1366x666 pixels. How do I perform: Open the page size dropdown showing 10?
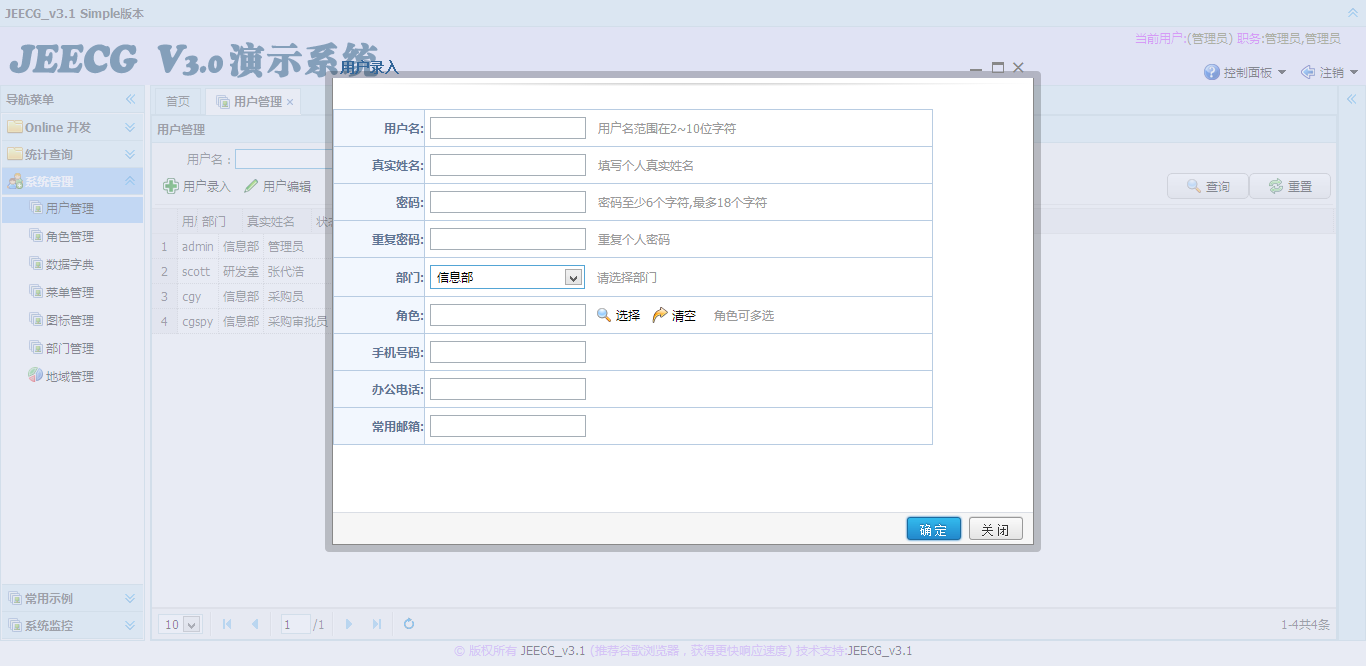[180, 624]
